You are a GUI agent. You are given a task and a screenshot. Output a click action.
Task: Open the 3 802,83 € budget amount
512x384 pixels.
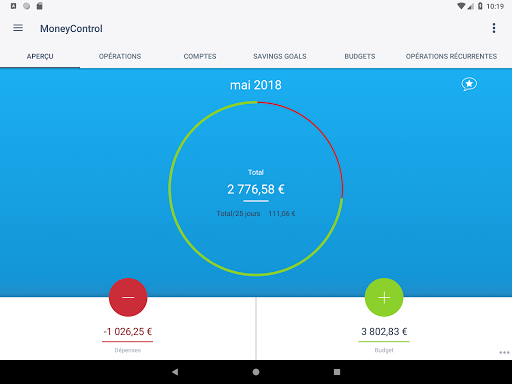tap(384, 332)
